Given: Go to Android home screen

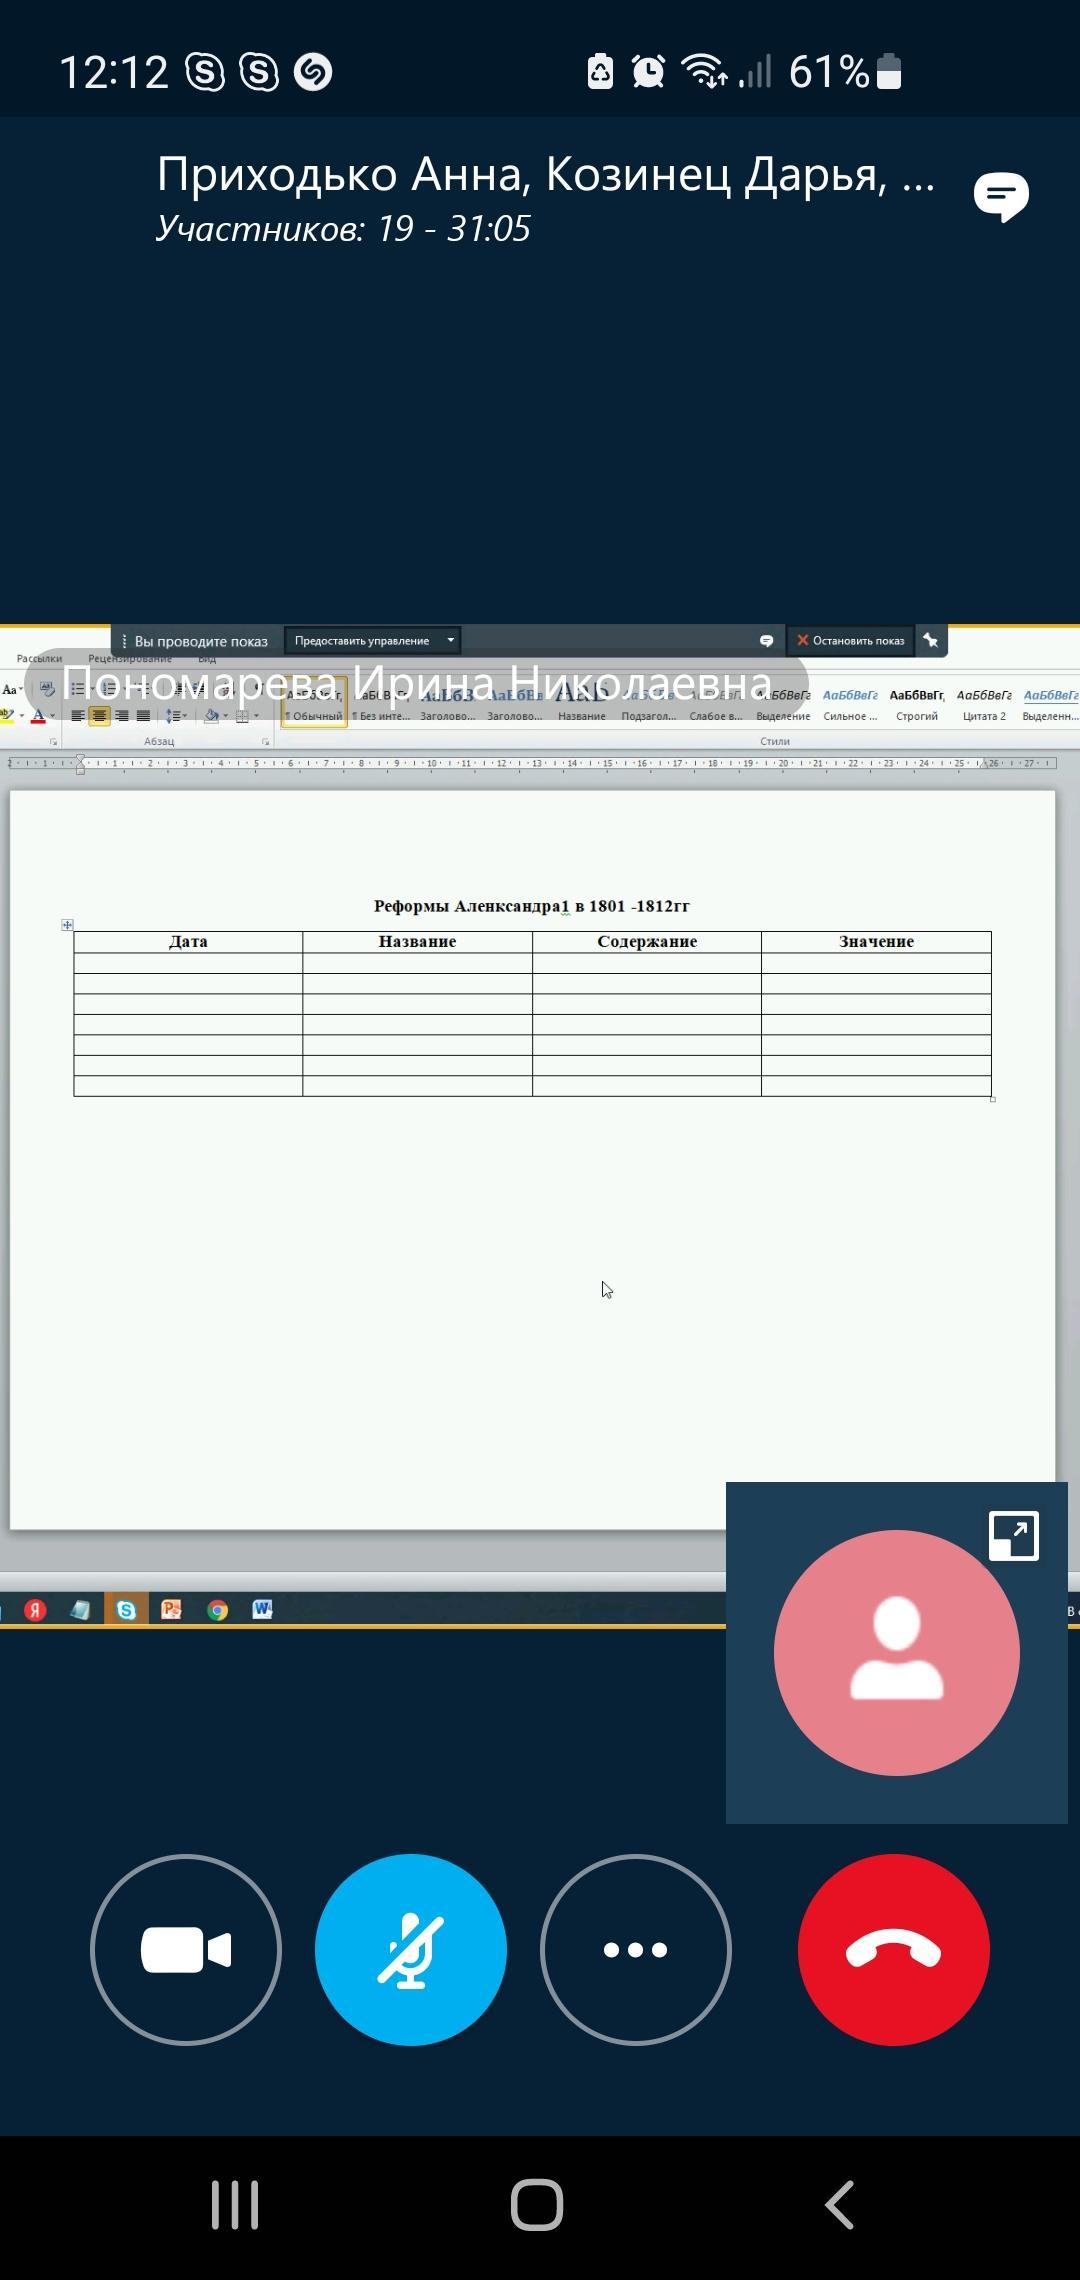Looking at the screenshot, I should (537, 2205).
